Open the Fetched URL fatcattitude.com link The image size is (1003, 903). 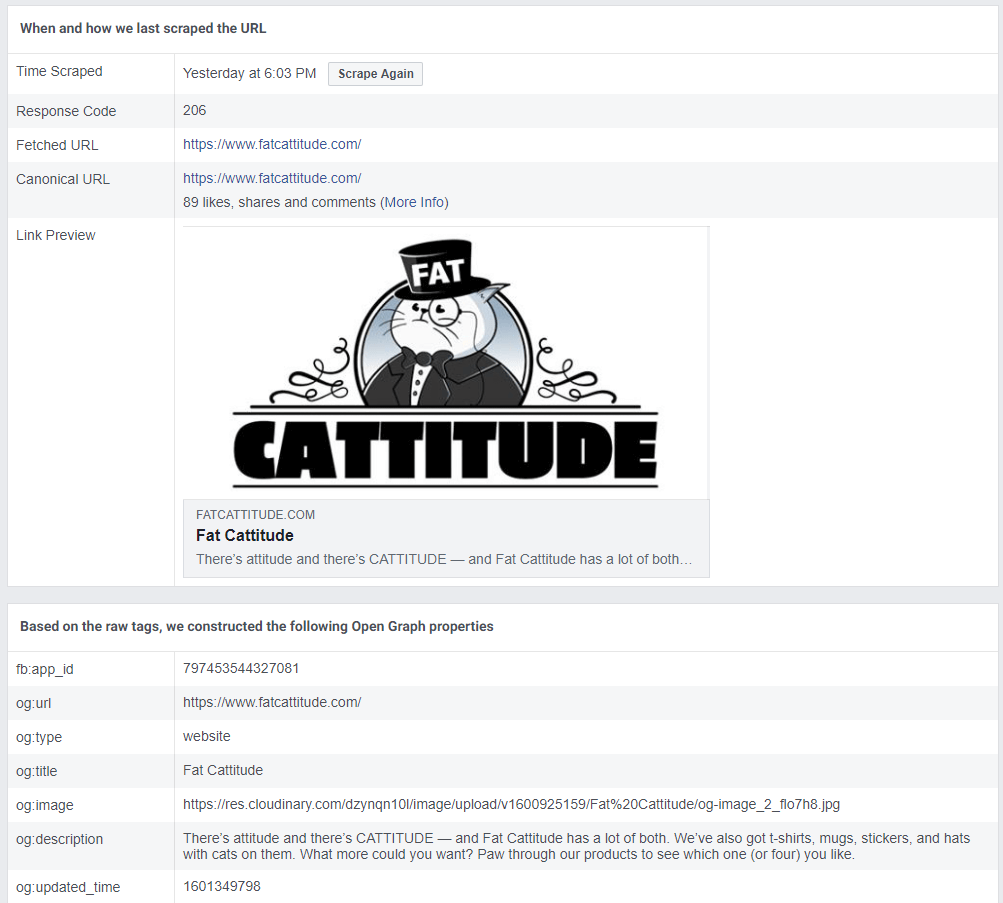272,145
